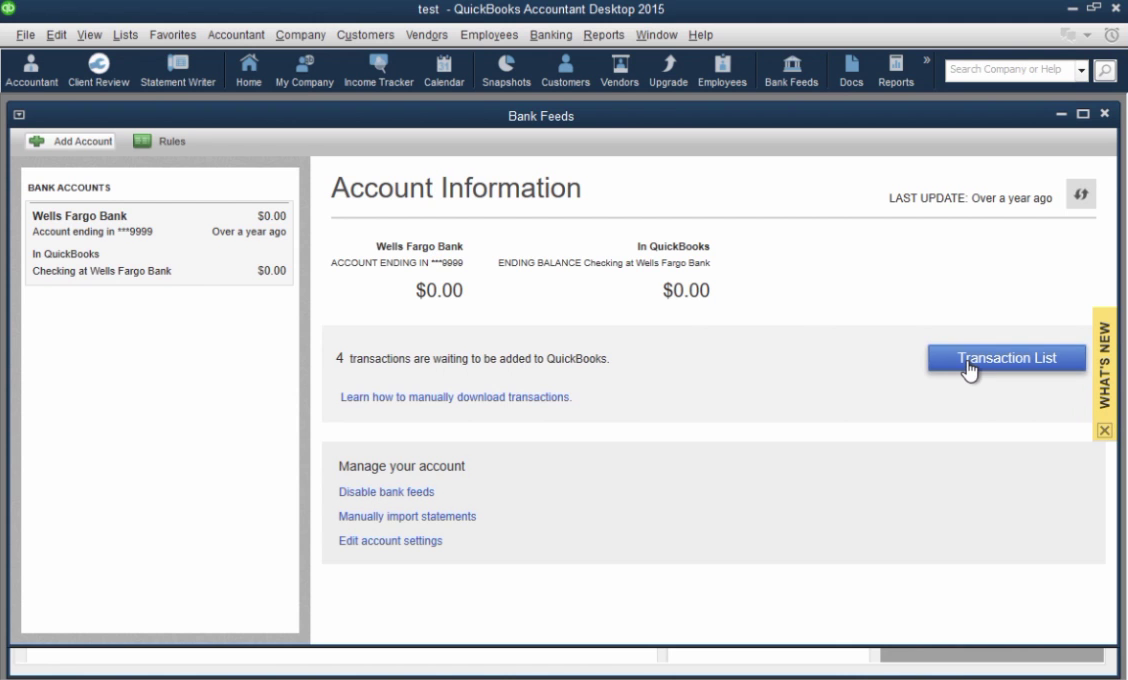Open the Docs center icon

[851, 71]
